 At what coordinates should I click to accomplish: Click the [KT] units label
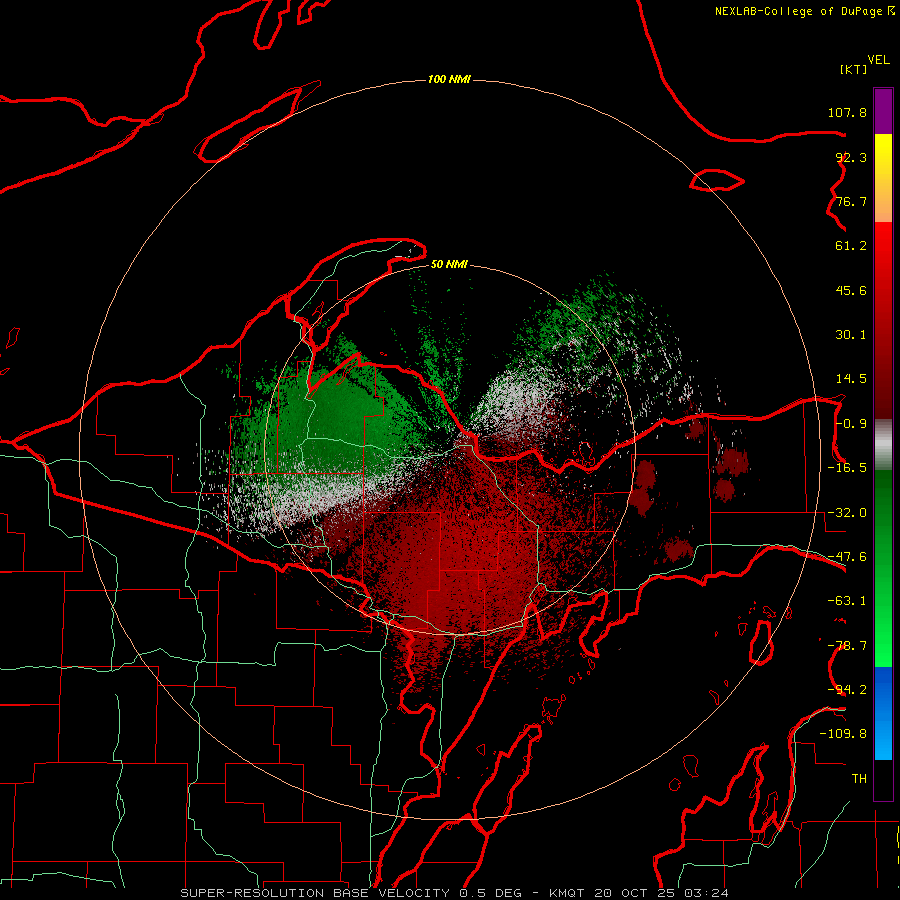854,69
